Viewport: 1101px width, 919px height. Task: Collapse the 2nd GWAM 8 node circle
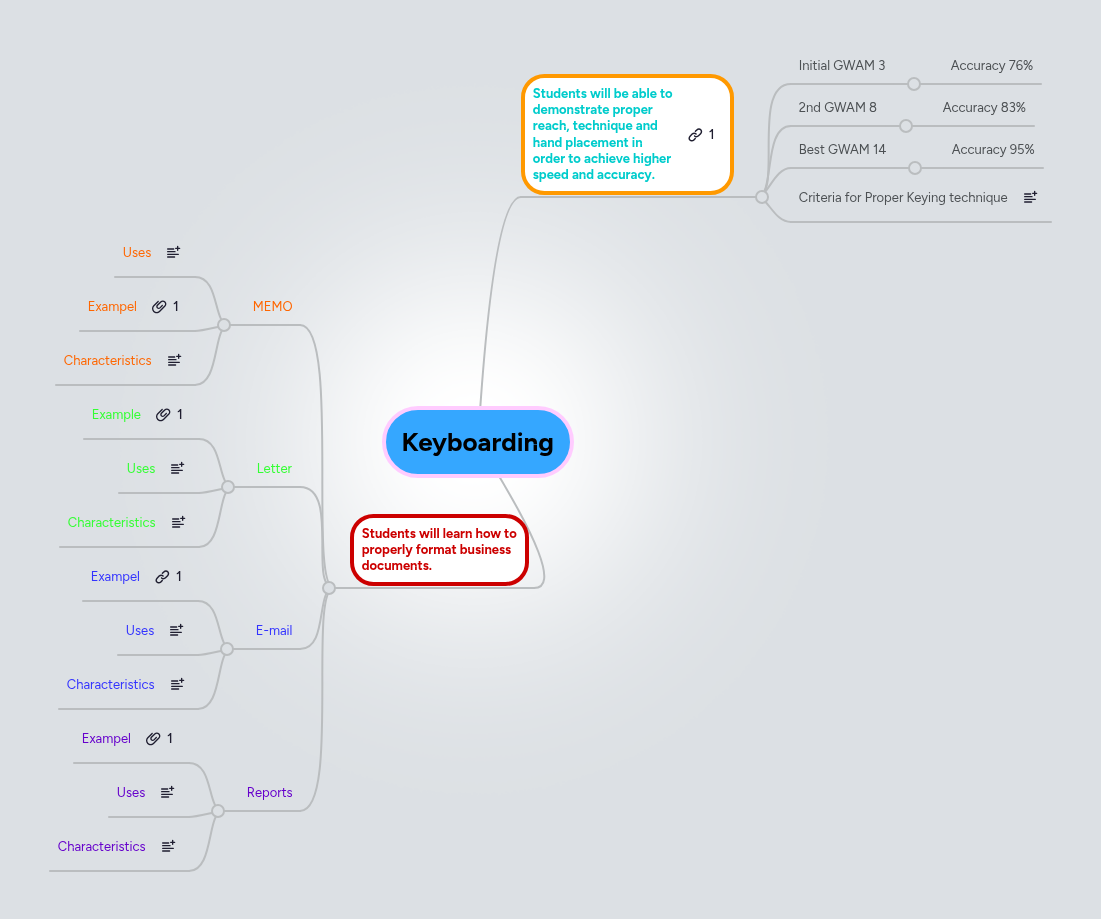coord(906,126)
